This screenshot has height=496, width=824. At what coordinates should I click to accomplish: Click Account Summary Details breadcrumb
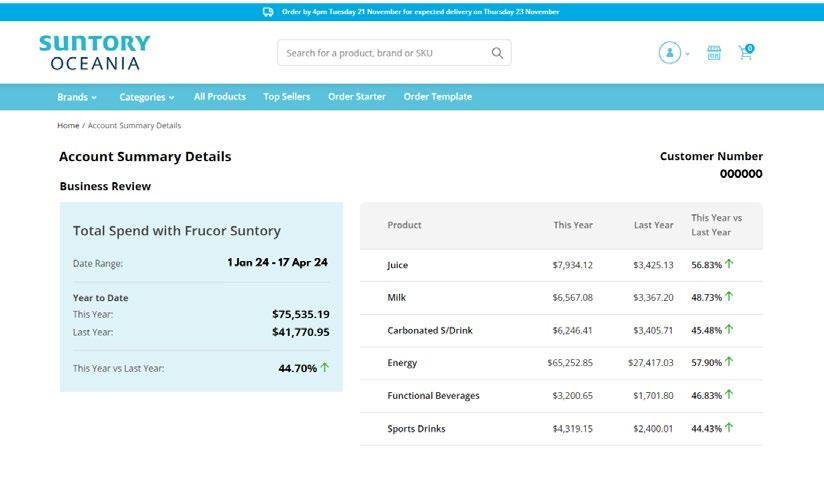pos(135,126)
